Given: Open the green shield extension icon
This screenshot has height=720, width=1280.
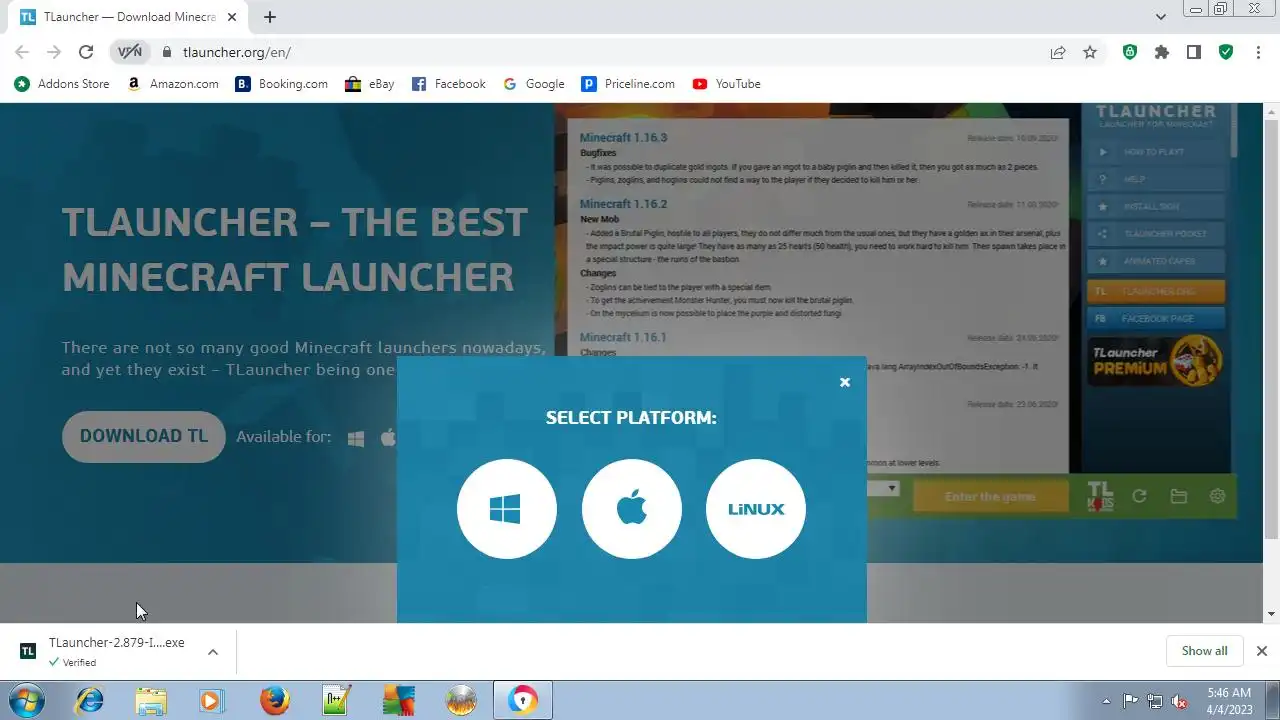Looking at the screenshot, I should point(1130,52).
